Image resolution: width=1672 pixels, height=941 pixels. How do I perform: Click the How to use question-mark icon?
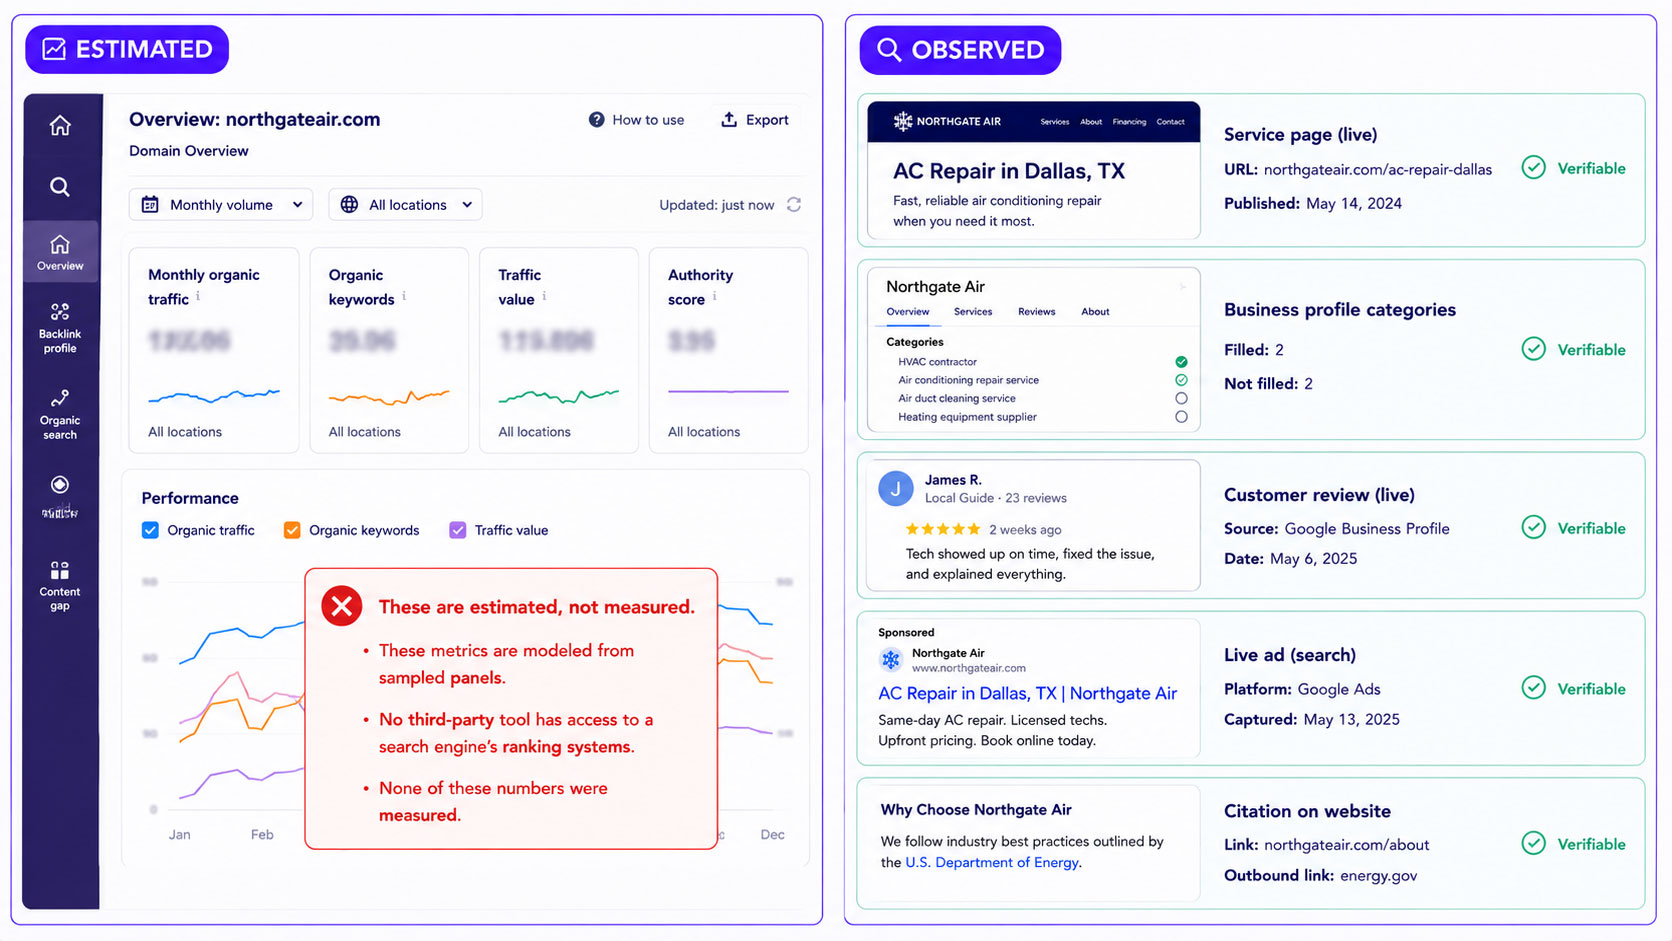point(596,120)
